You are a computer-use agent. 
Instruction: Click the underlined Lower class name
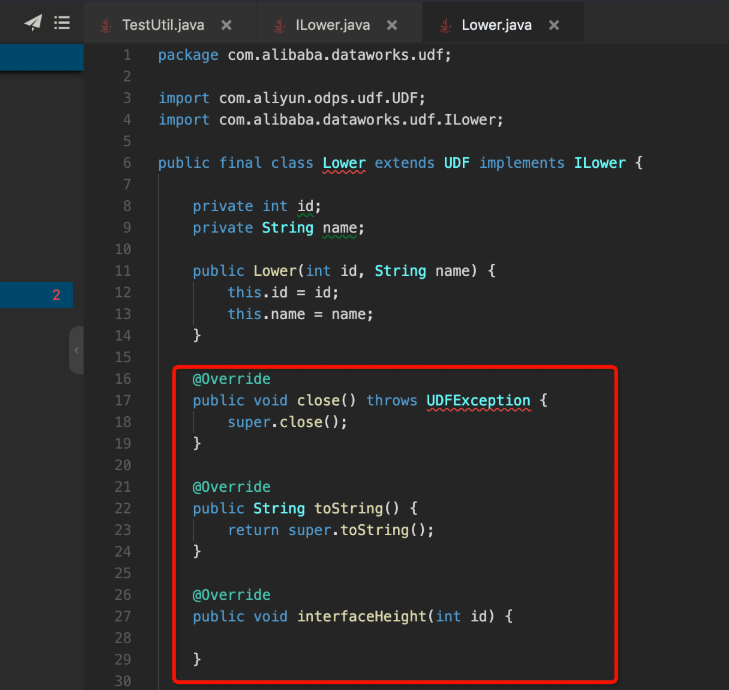[x=344, y=163]
